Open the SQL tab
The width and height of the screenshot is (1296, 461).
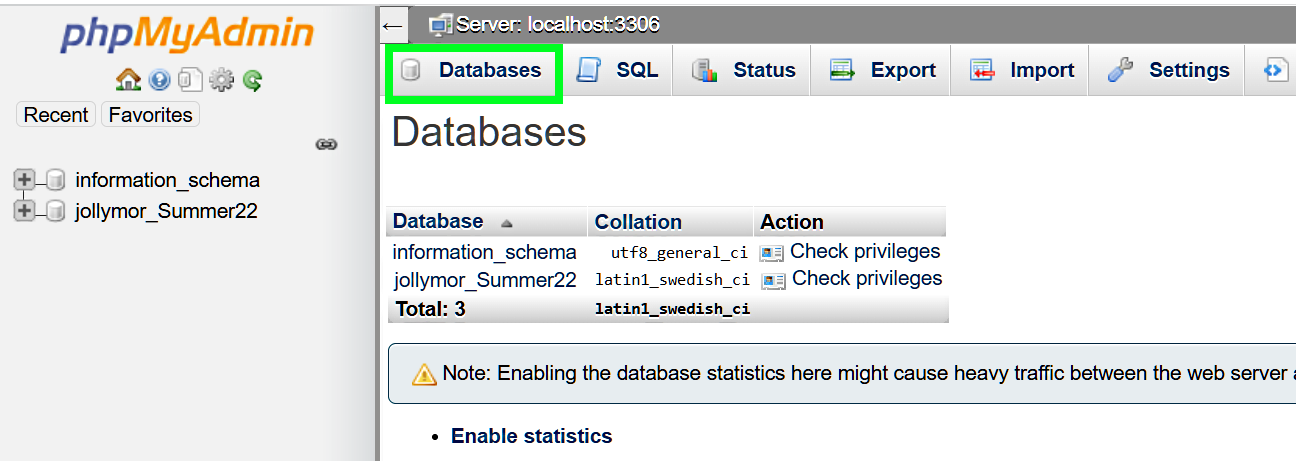[x=618, y=70]
